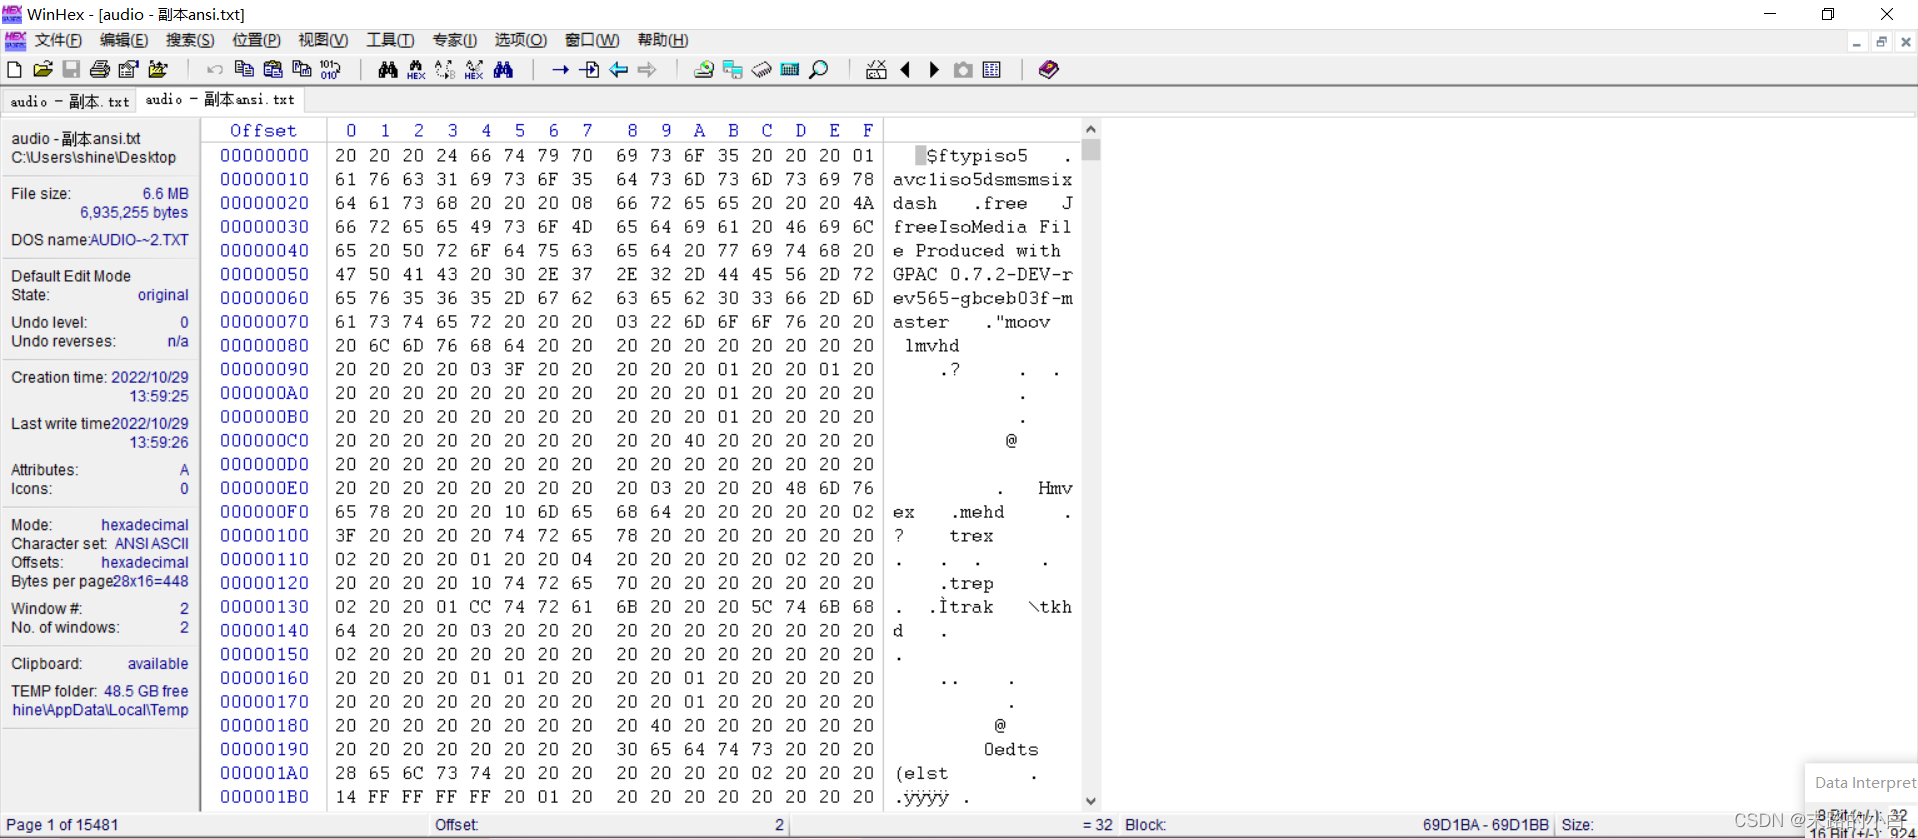Replace text with the A-to-B icon
This screenshot has width=1918, height=839.
[445, 69]
